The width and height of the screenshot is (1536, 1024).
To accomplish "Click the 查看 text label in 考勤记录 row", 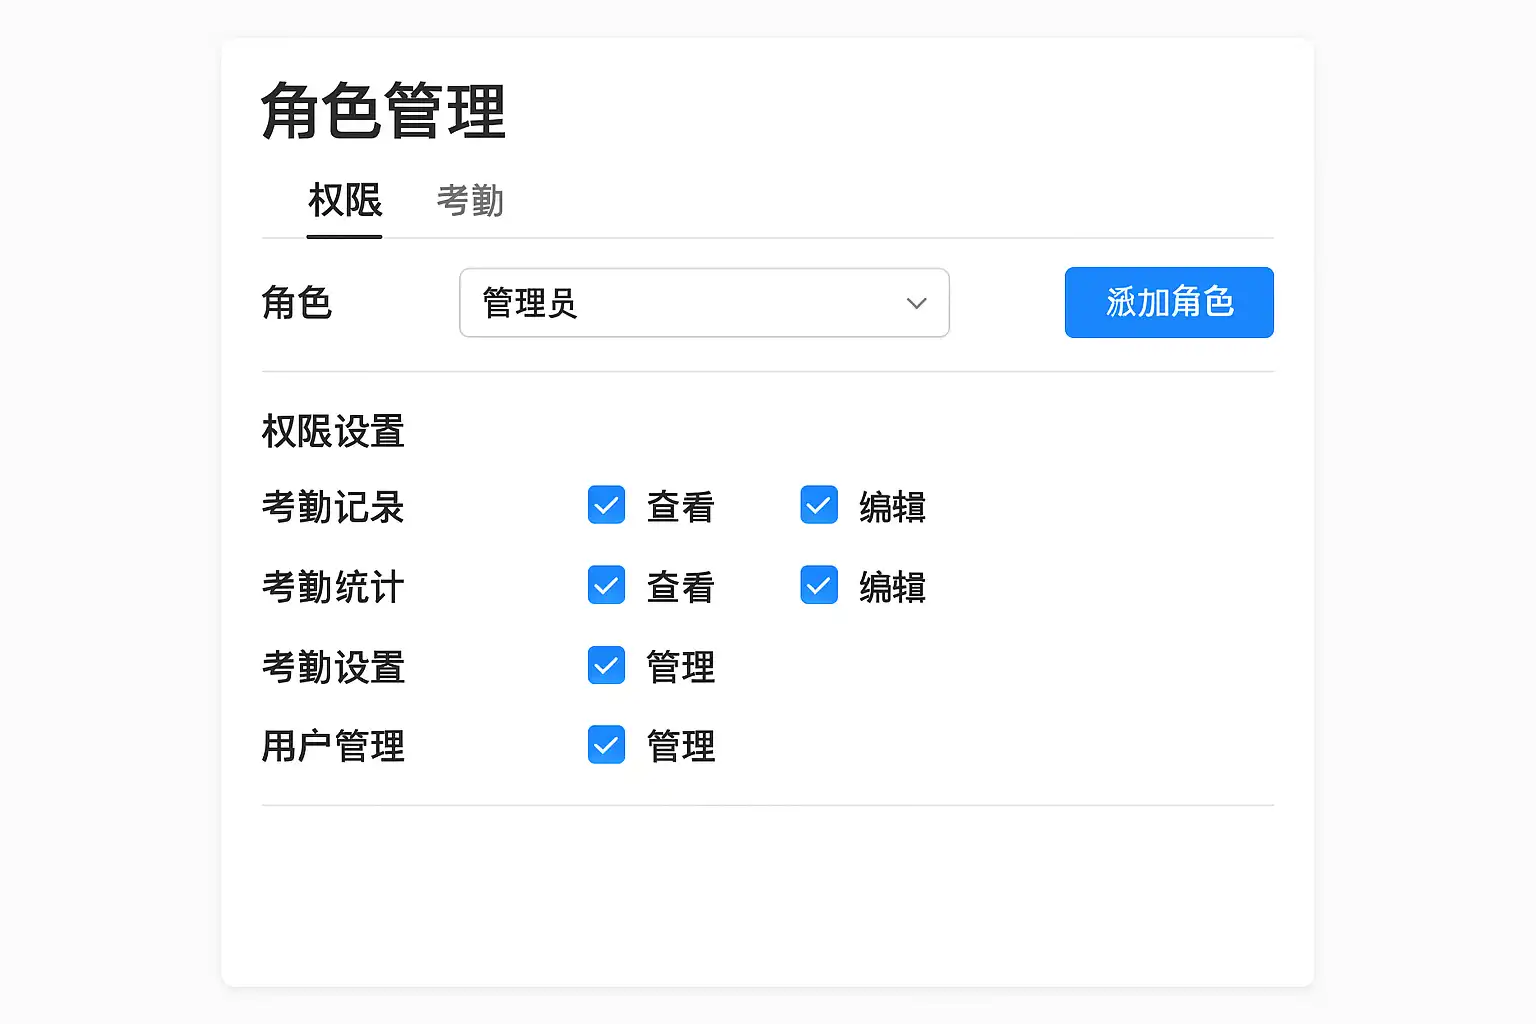I will pos(680,507).
